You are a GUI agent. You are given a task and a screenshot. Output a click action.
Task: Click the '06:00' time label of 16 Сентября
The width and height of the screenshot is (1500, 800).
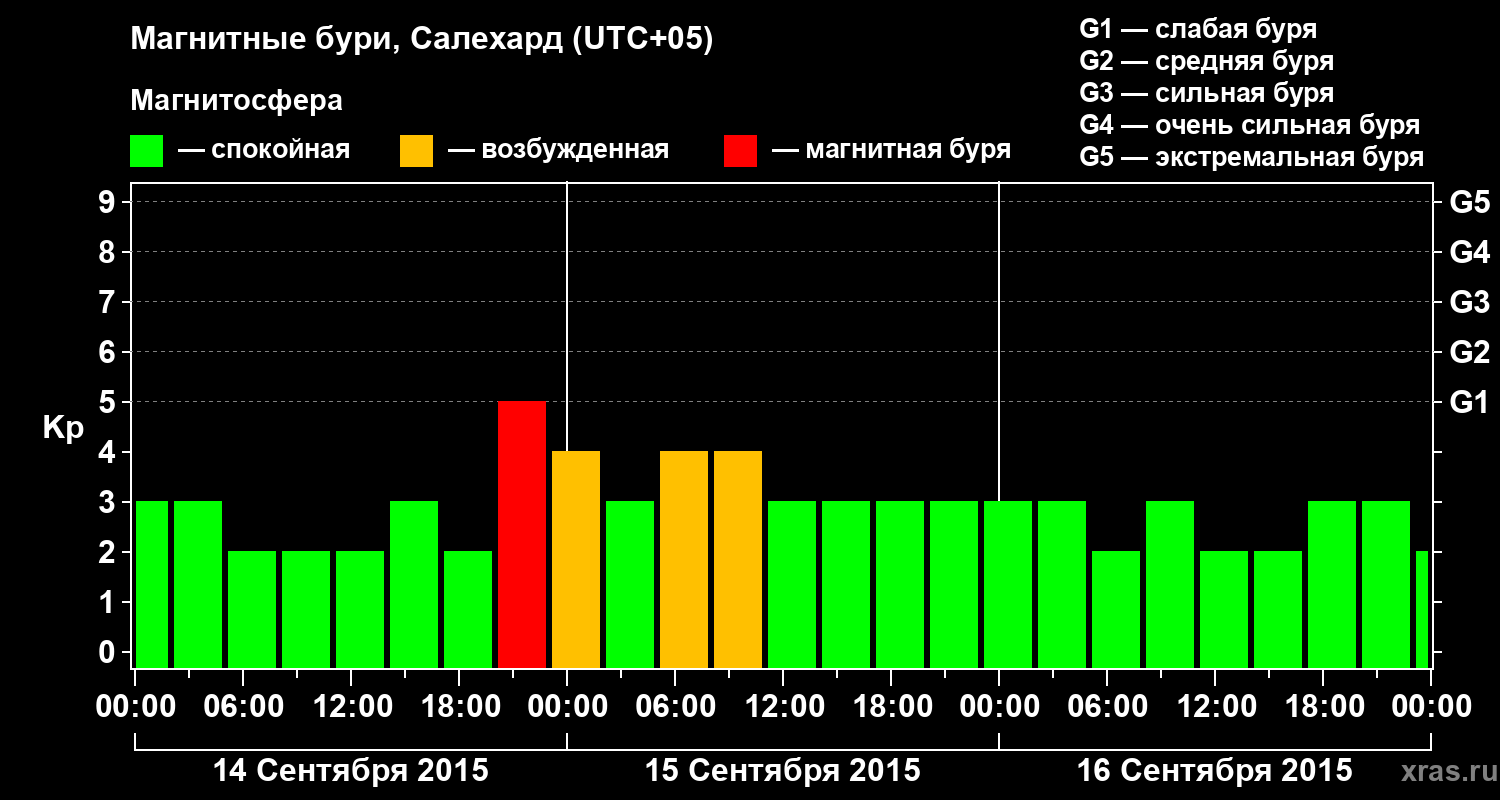(1107, 707)
